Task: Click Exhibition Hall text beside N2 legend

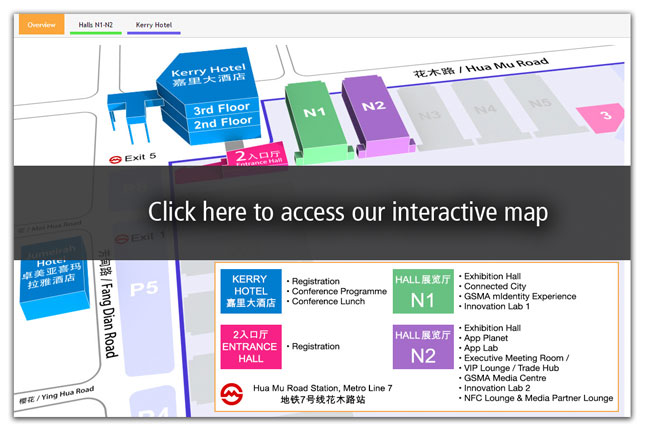Action: [x=492, y=328]
